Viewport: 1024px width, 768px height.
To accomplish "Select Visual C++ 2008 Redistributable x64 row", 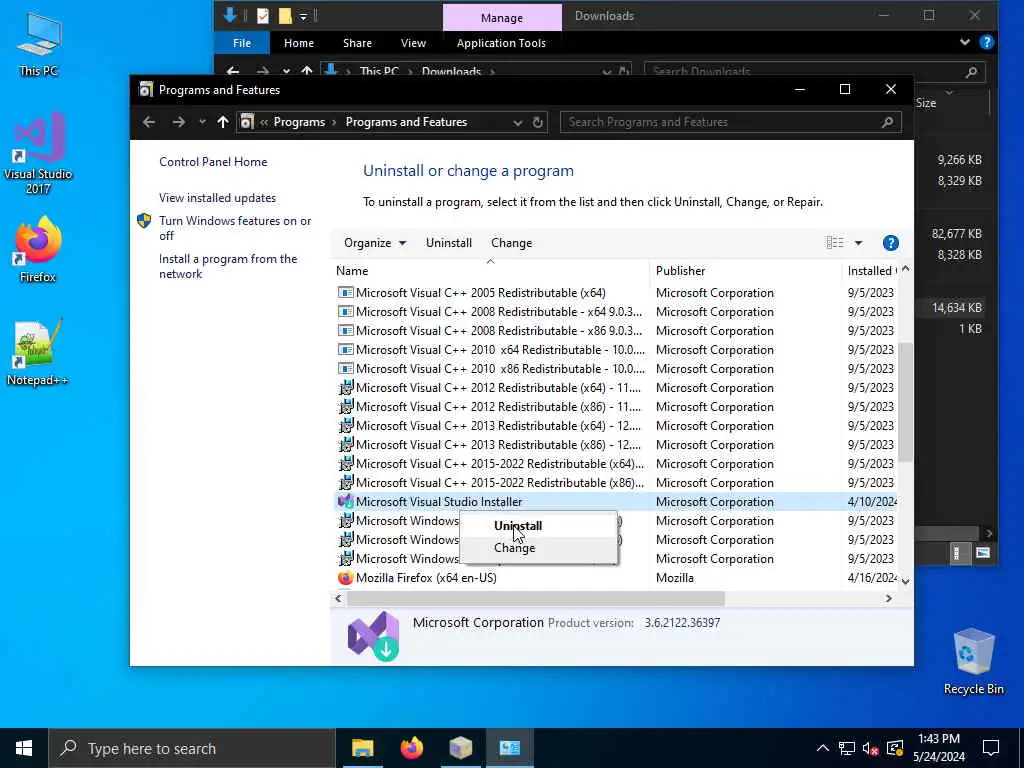I will tap(615, 312).
